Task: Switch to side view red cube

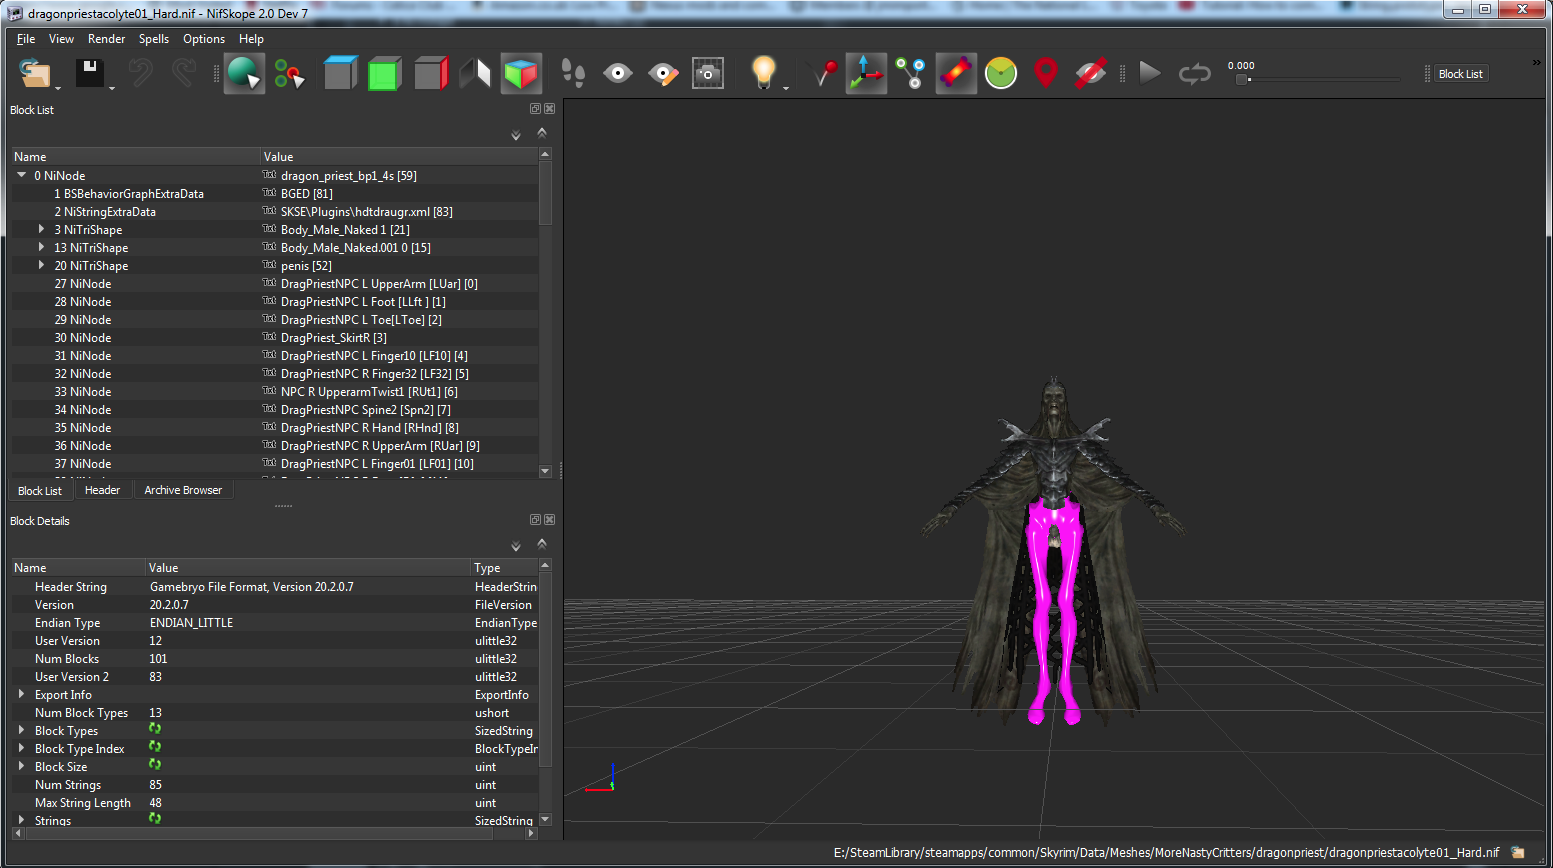Action: coord(430,73)
